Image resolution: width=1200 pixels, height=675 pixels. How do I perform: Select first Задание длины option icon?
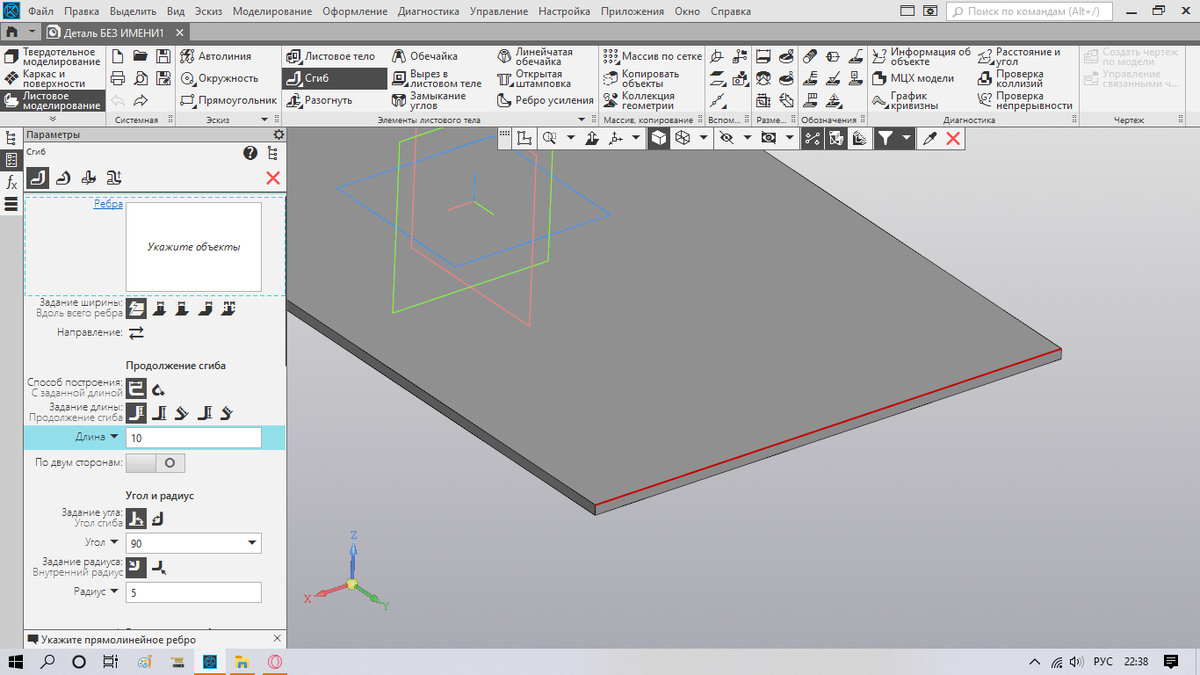(x=136, y=413)
